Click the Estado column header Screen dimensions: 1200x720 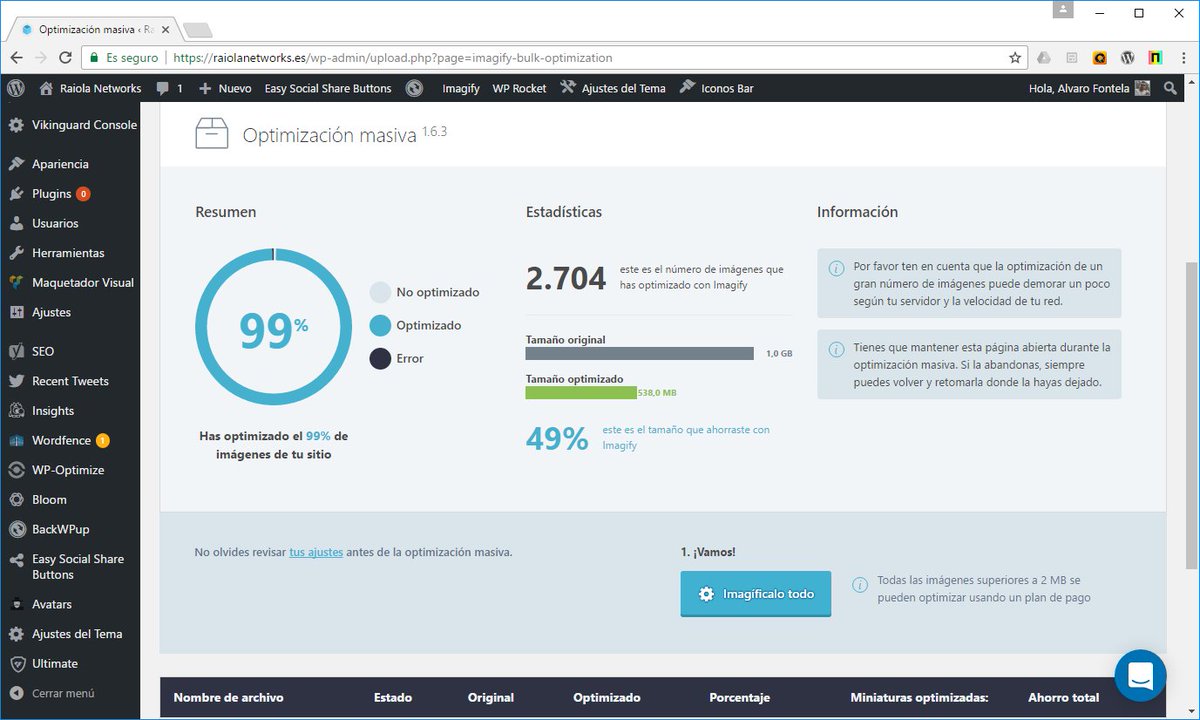(393, 697)
